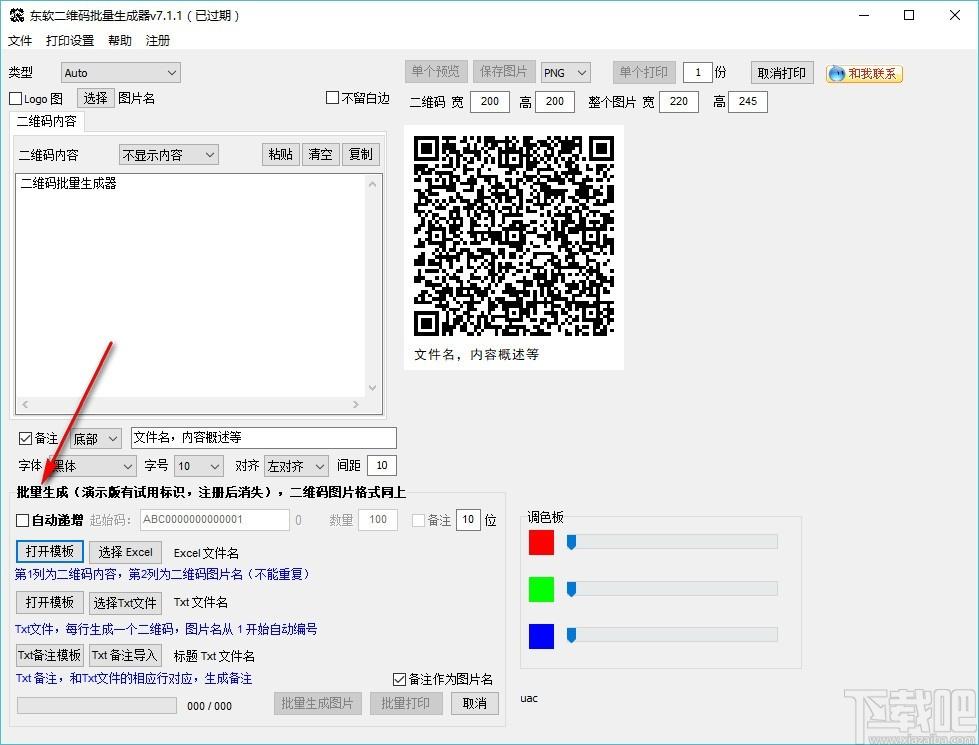This screenshot has height=745, width=979.
Task: Open the 字号 size dropdown
Action: pos(199,466)
